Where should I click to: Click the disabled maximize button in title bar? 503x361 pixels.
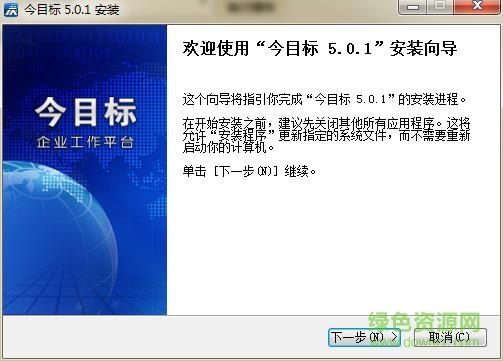pyautogui.click(x=440, y=6)
